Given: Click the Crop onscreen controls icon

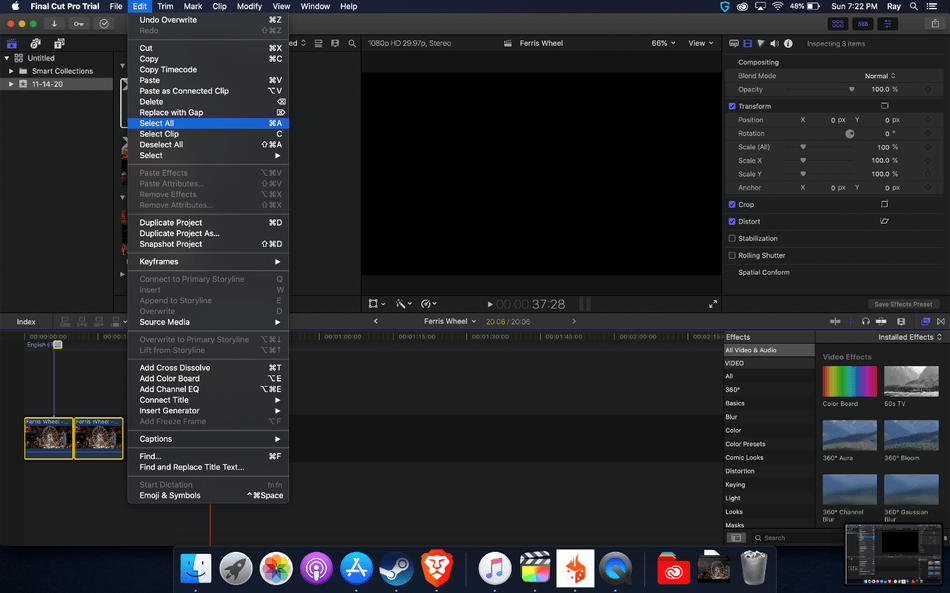Looking at the screenshot, I should [x=885, y=204].
